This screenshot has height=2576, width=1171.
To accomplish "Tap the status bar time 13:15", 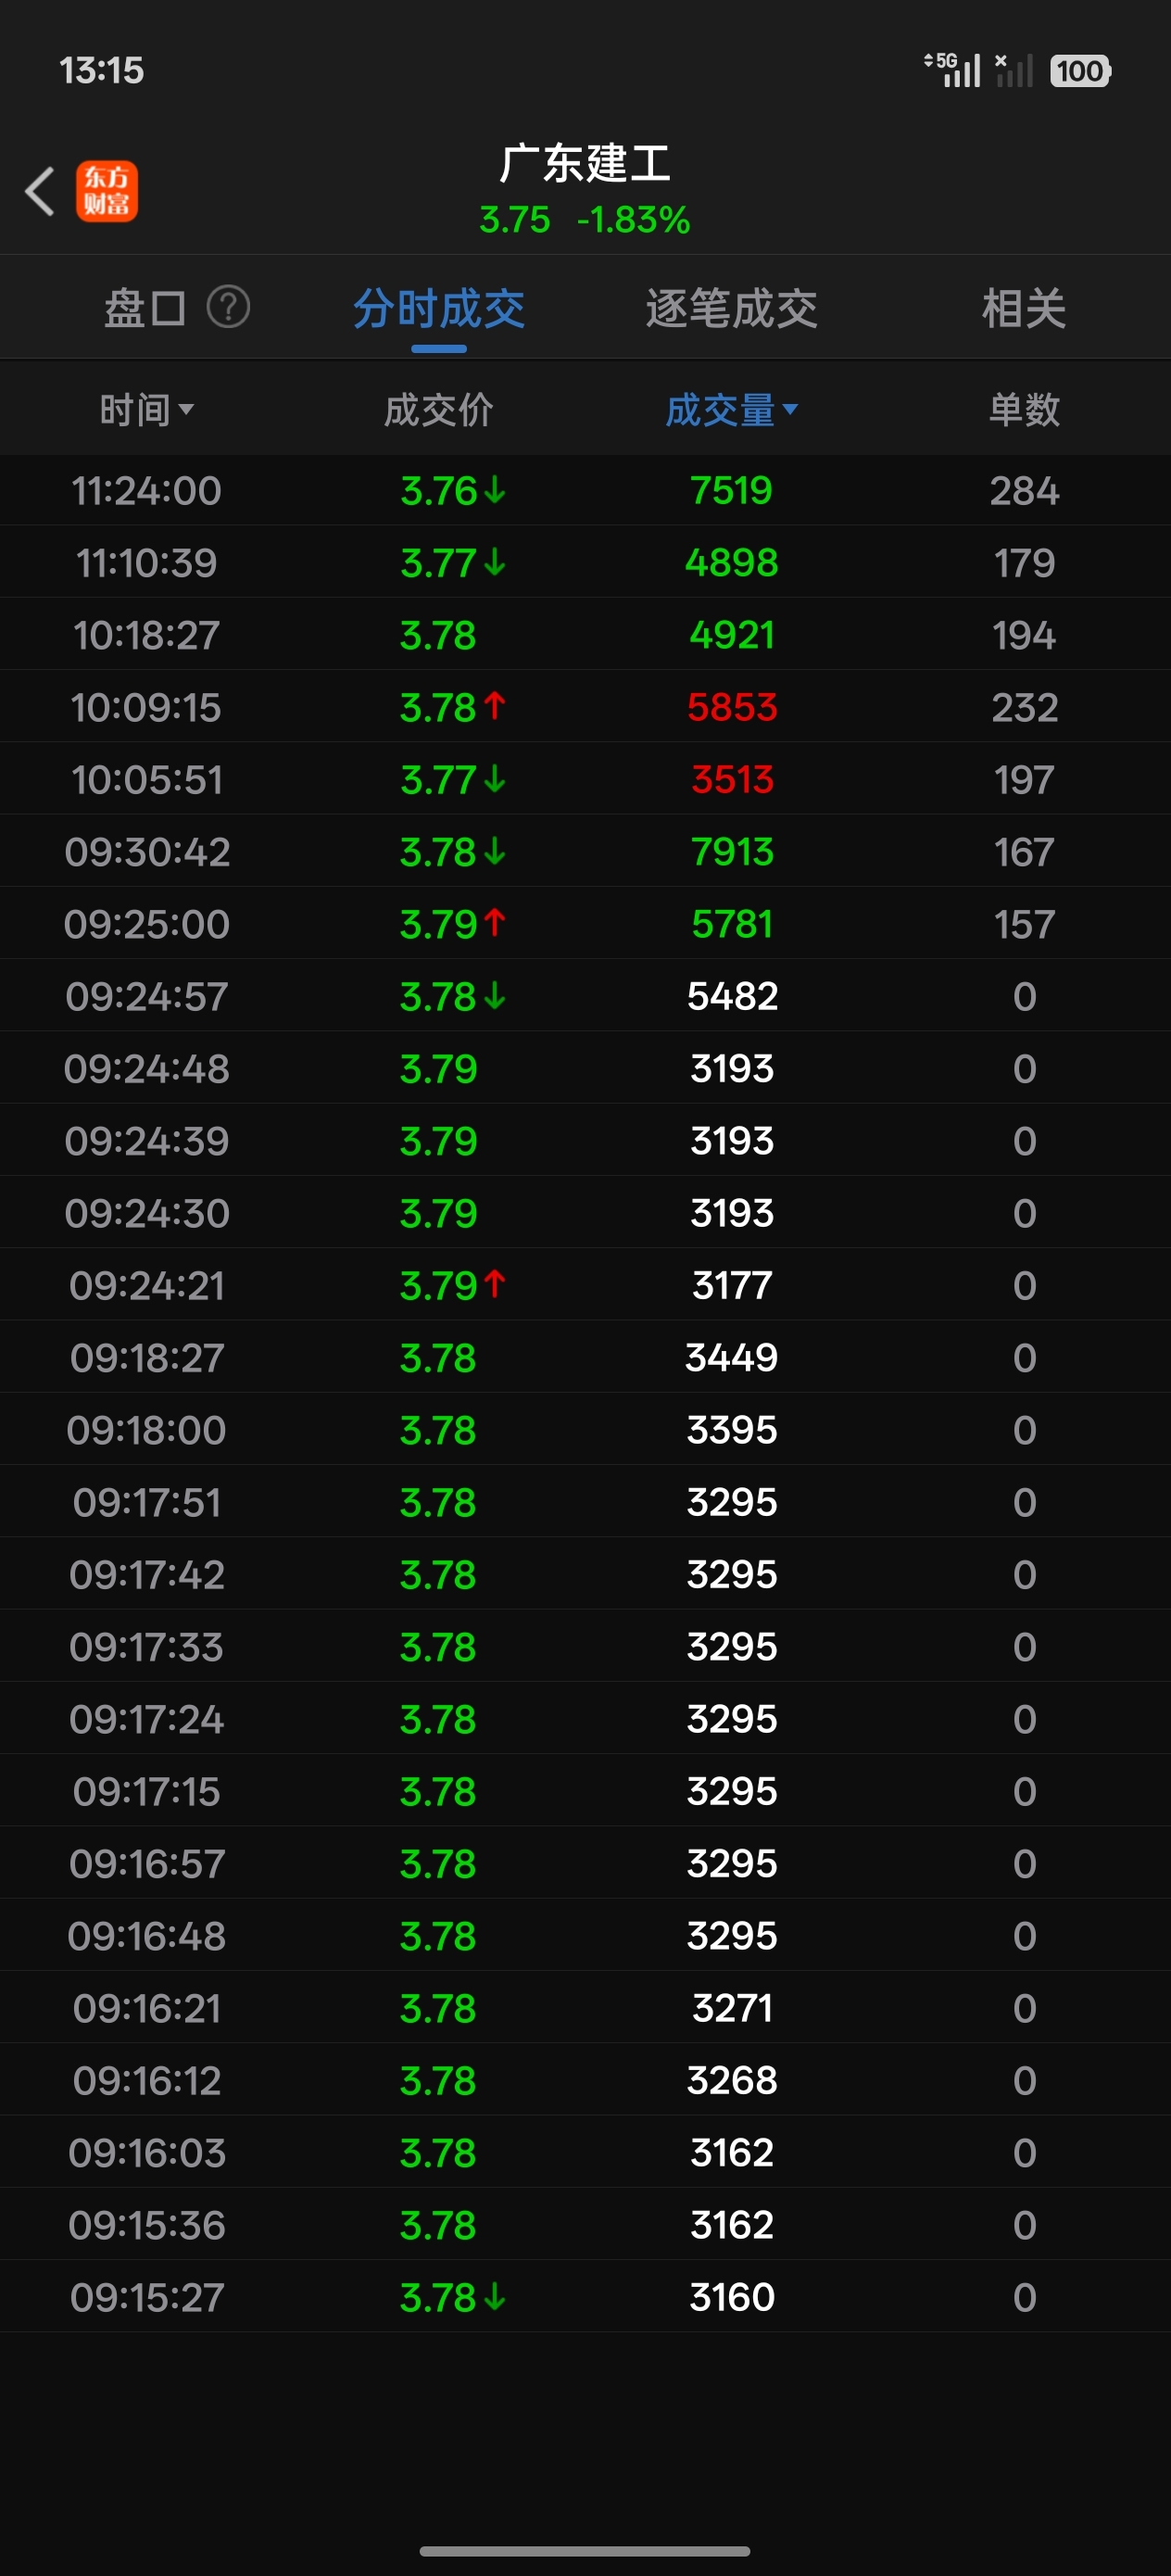I will tap(101, 70).
